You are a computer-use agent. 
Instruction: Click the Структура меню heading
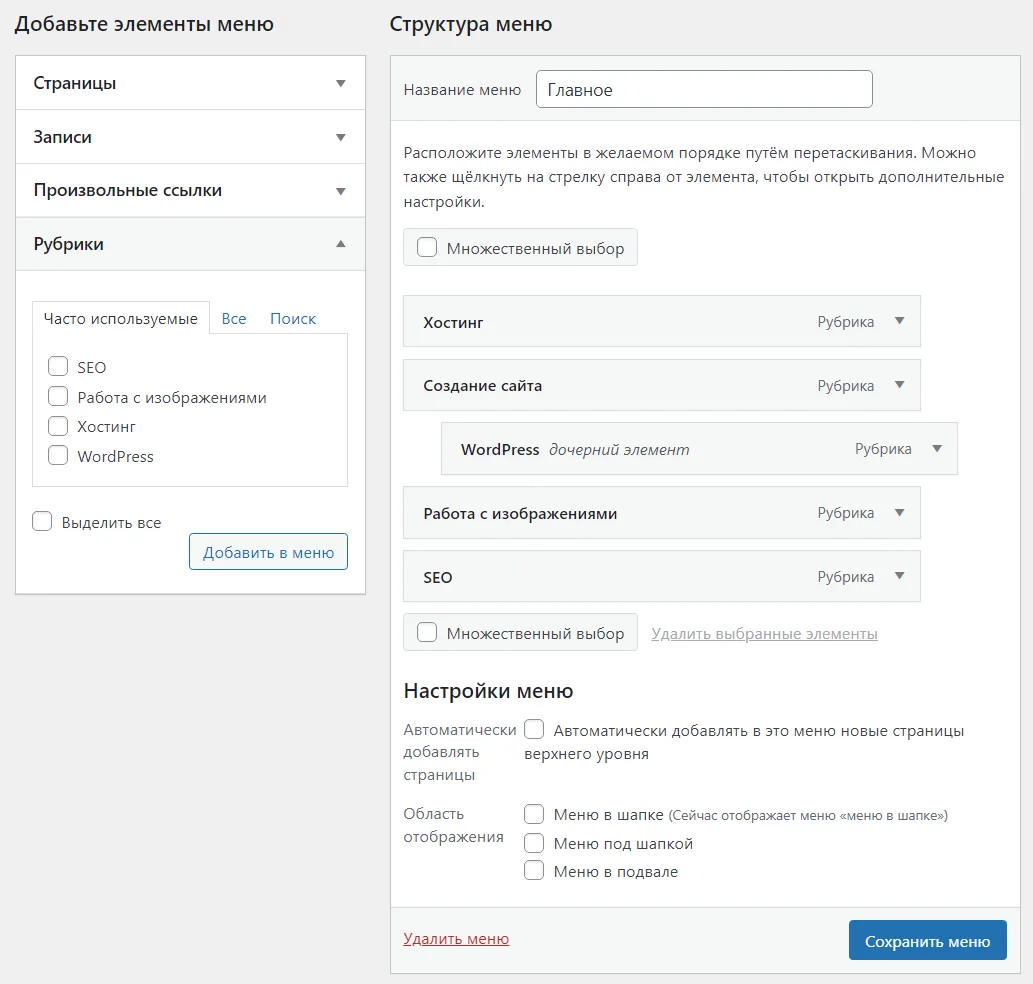coord(471,24)
